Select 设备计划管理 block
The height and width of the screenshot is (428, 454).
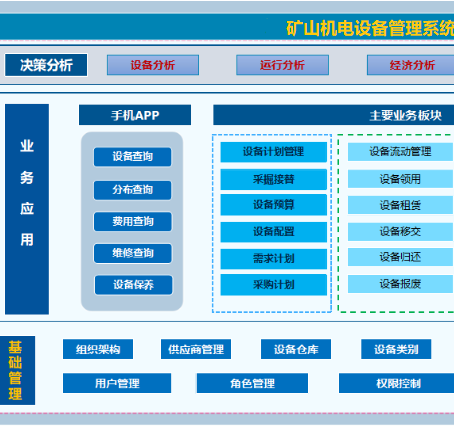274,152
